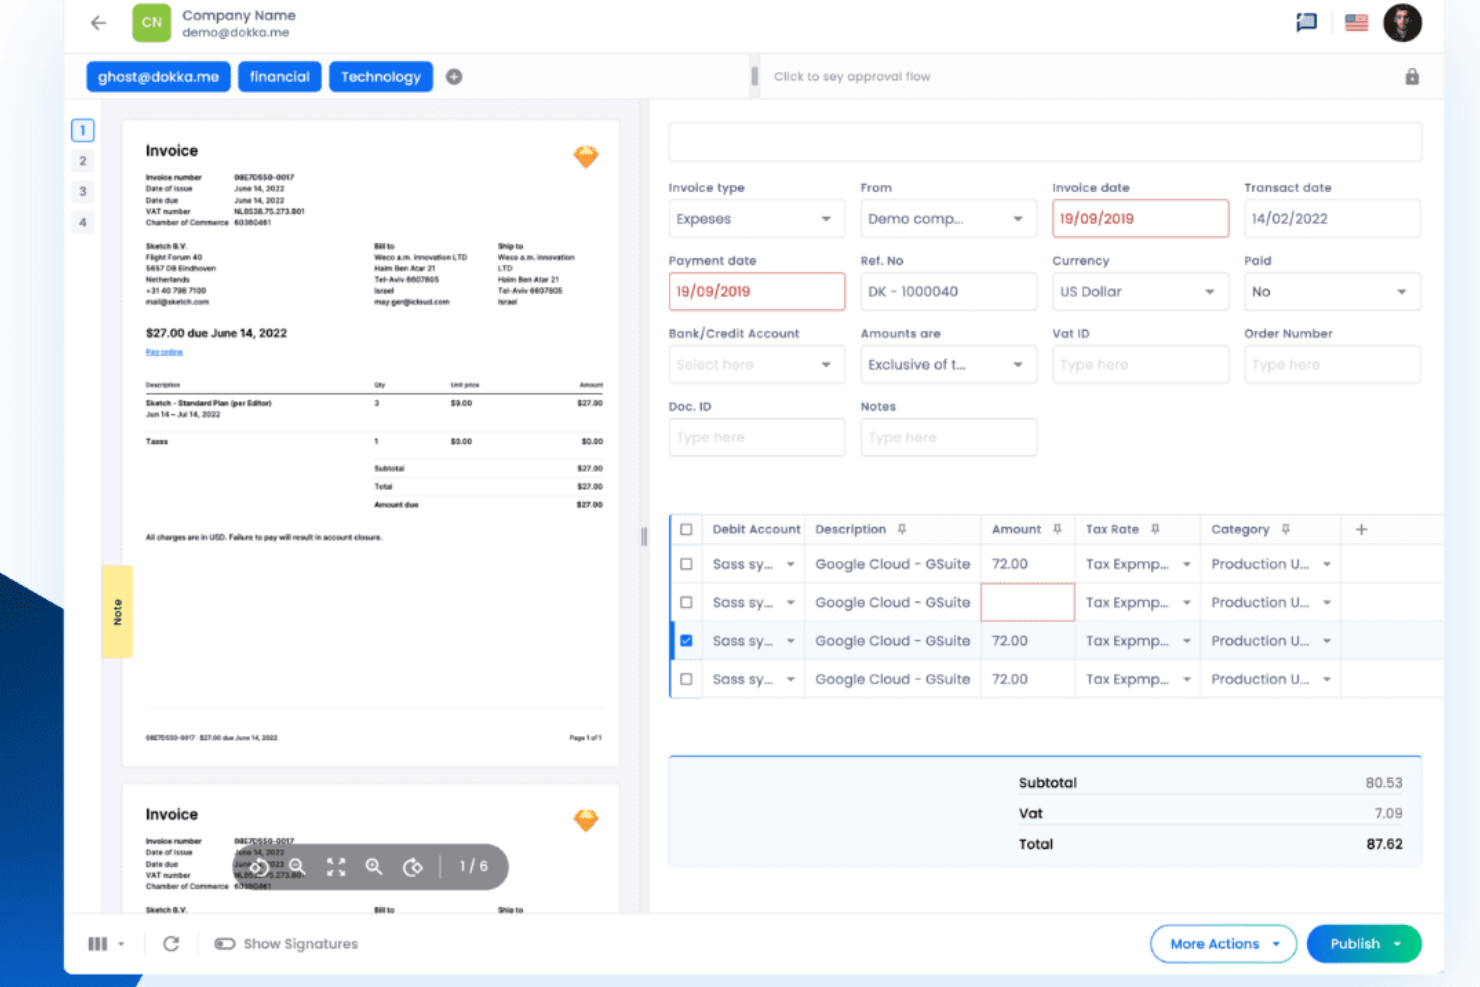Switch to the Technology tag tab
The width and height of the screenshot is (1480, 987).
pos(381,76)
